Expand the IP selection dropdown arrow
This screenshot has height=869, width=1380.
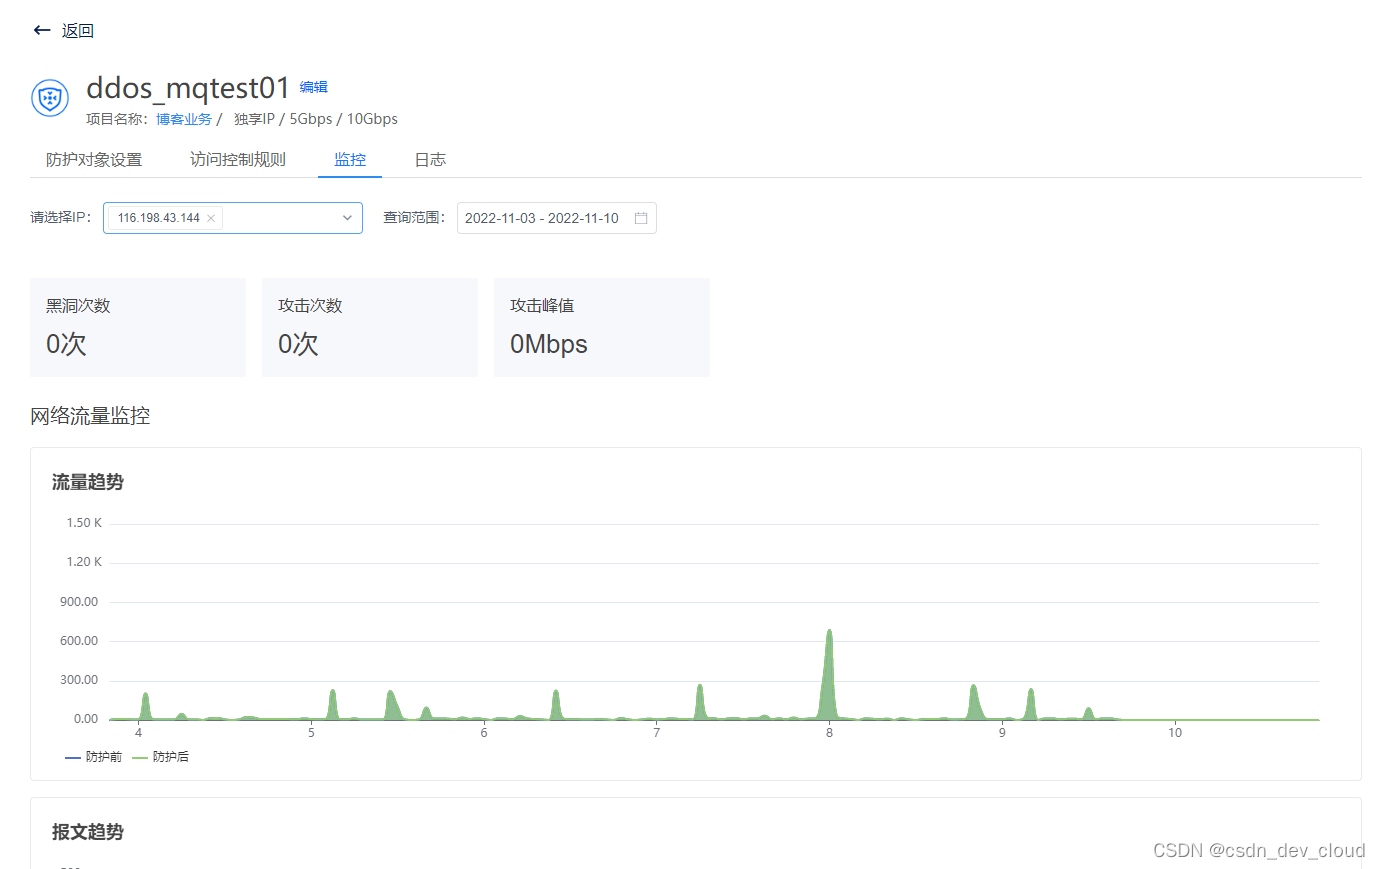click(x=347, y=217)
